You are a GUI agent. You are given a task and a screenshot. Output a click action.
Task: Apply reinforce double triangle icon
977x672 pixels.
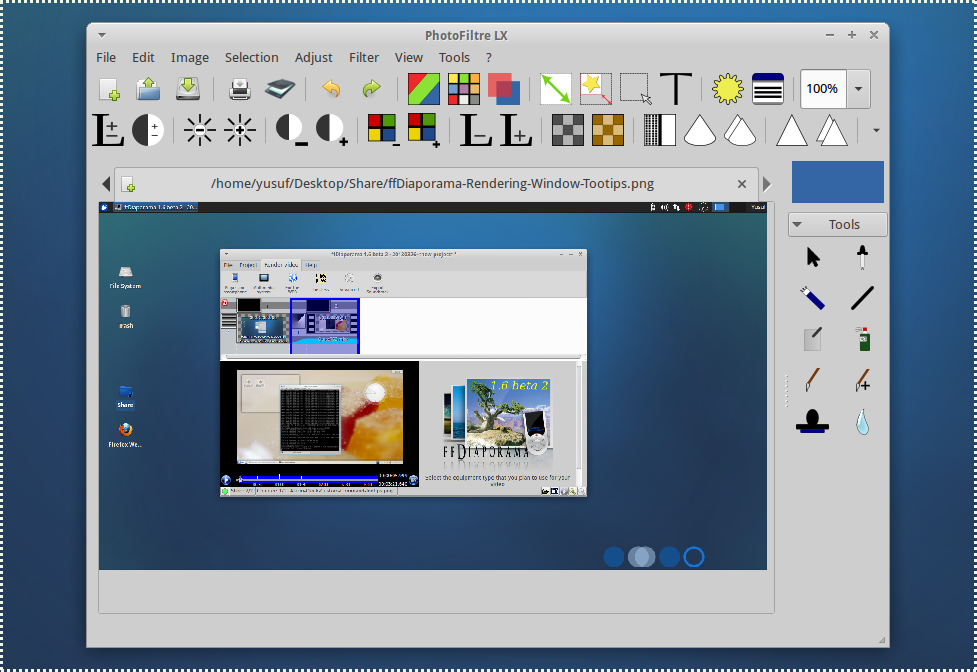click(x=831, y=130)
